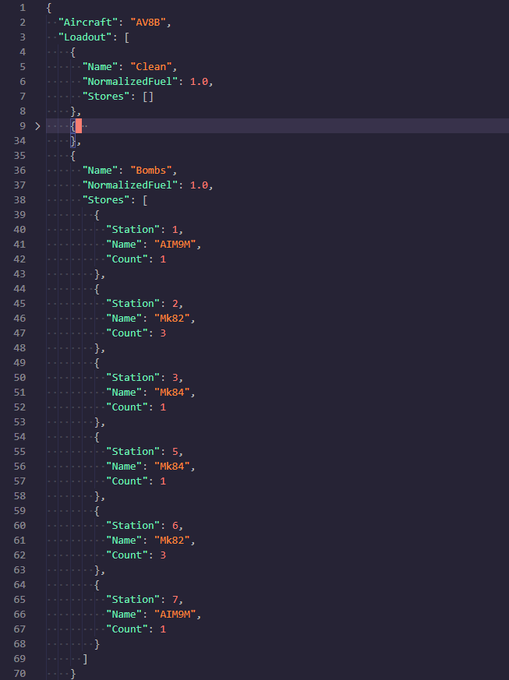
Task: Click the Station value 5 on line 55
Action: [x=175, y=451]
